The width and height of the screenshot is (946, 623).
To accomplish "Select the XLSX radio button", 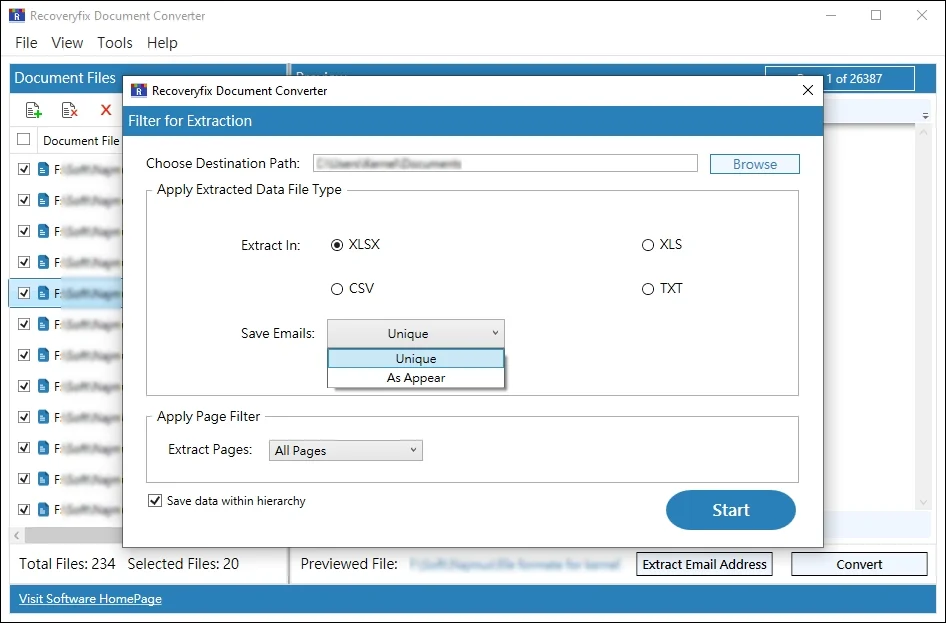I will 337,245.
